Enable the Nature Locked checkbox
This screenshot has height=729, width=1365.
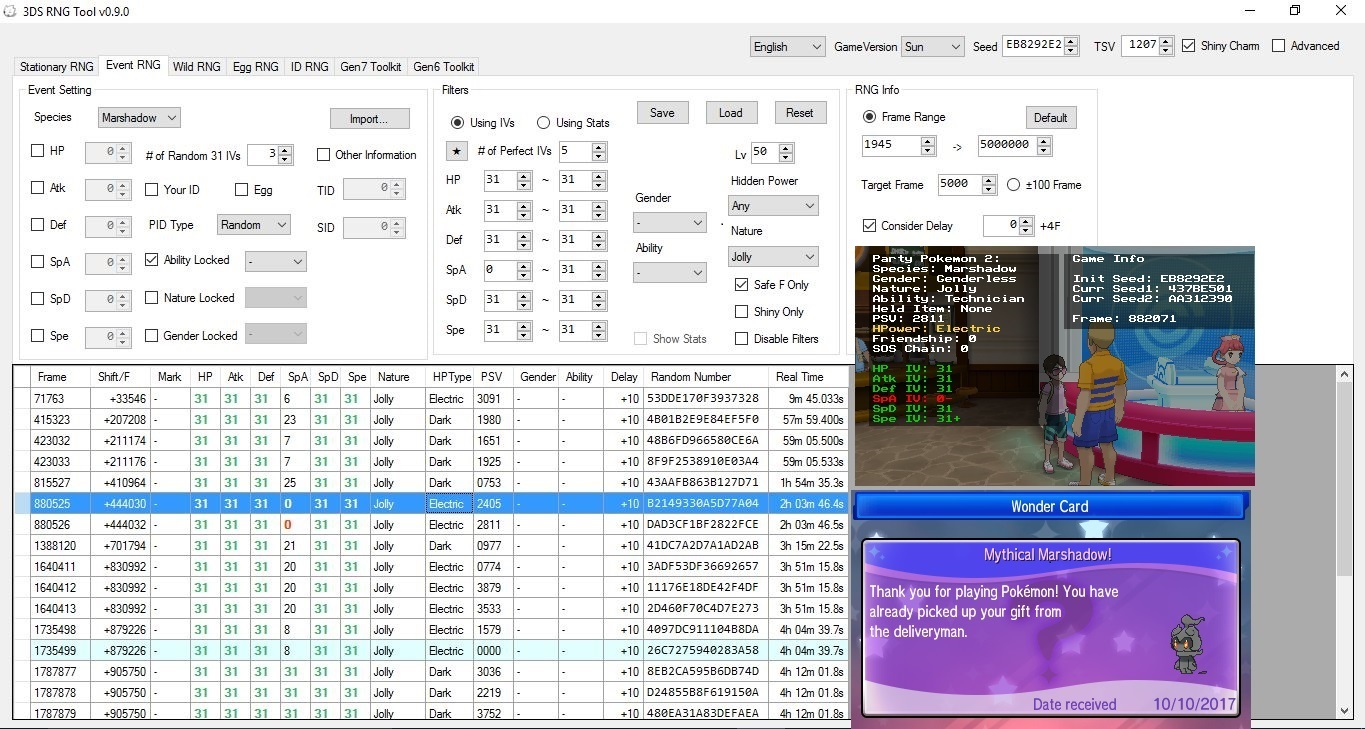152,297
